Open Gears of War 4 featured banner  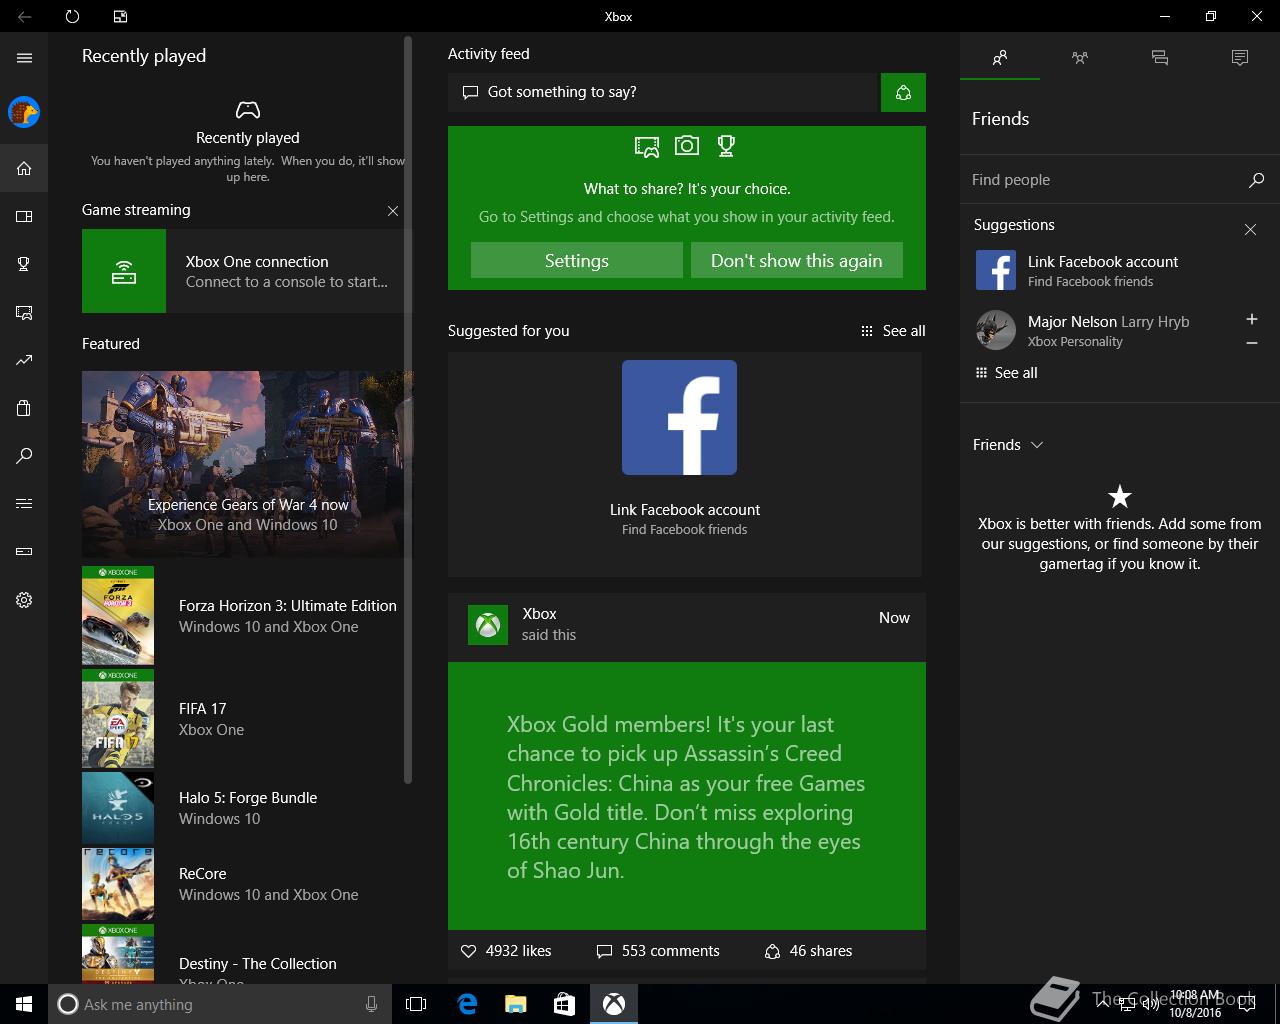[247, 464]
